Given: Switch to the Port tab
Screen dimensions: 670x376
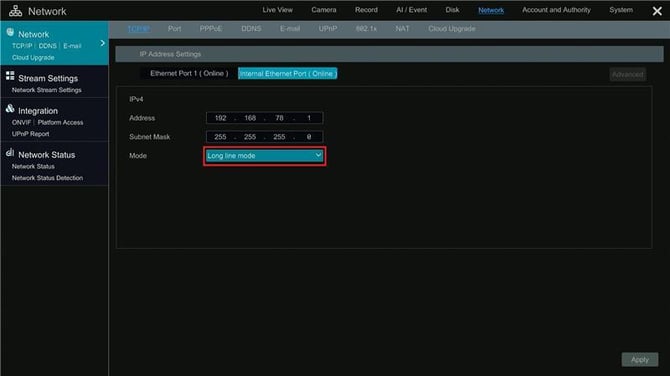Looking at the screenshot, I should tap(174, 29).
